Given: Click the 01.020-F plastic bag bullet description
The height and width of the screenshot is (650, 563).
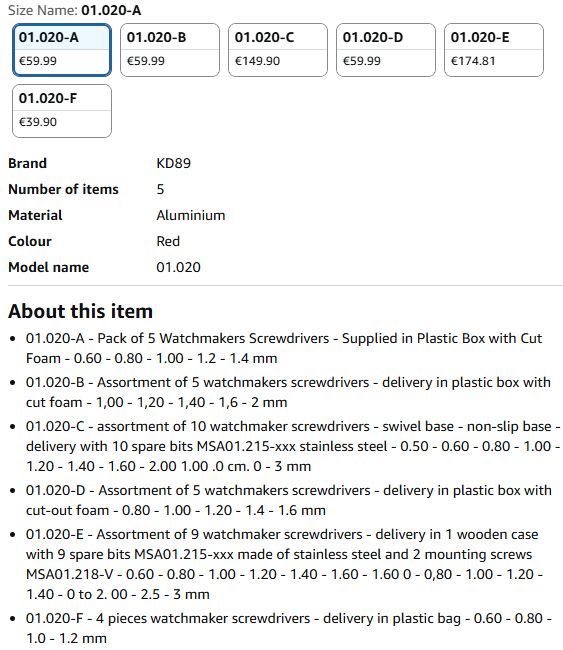Looking at the screenshot, I should [x=289, y=628].
